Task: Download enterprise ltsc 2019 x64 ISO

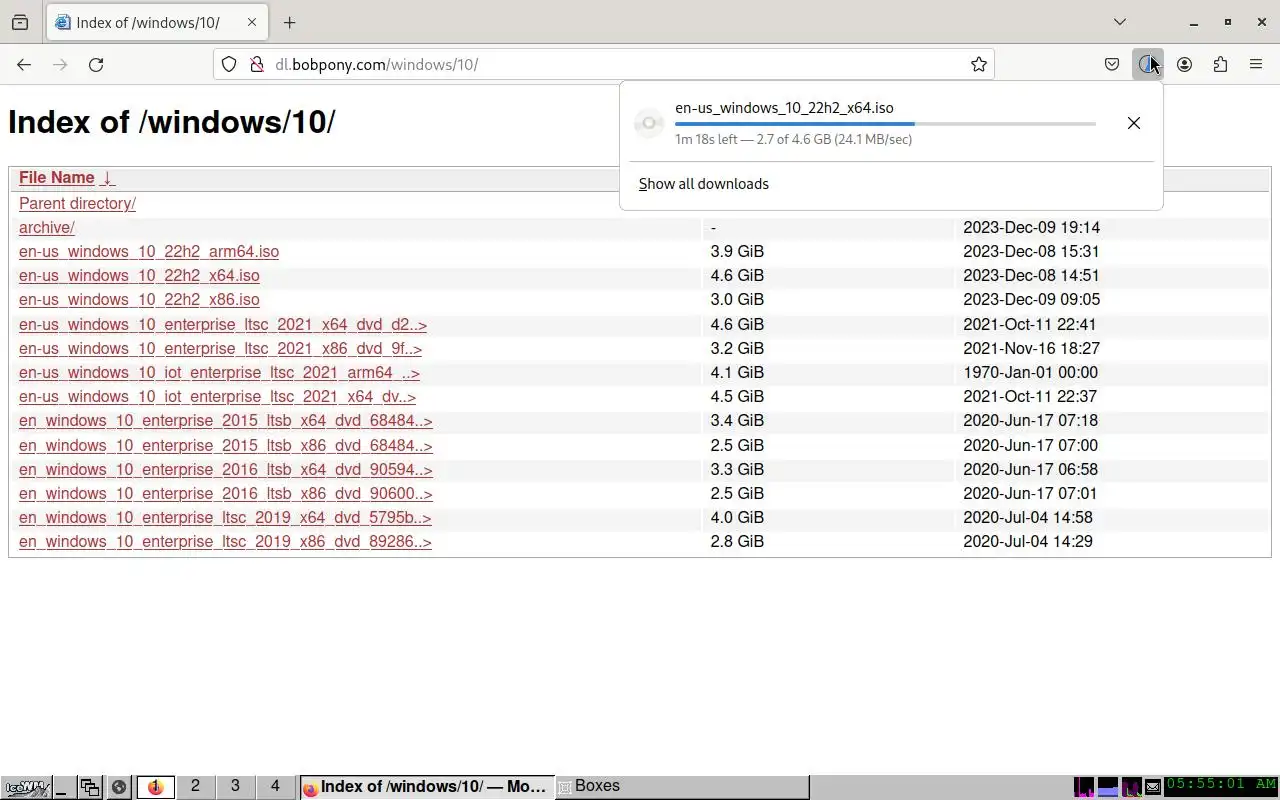Action: click(x=225, y=518)
